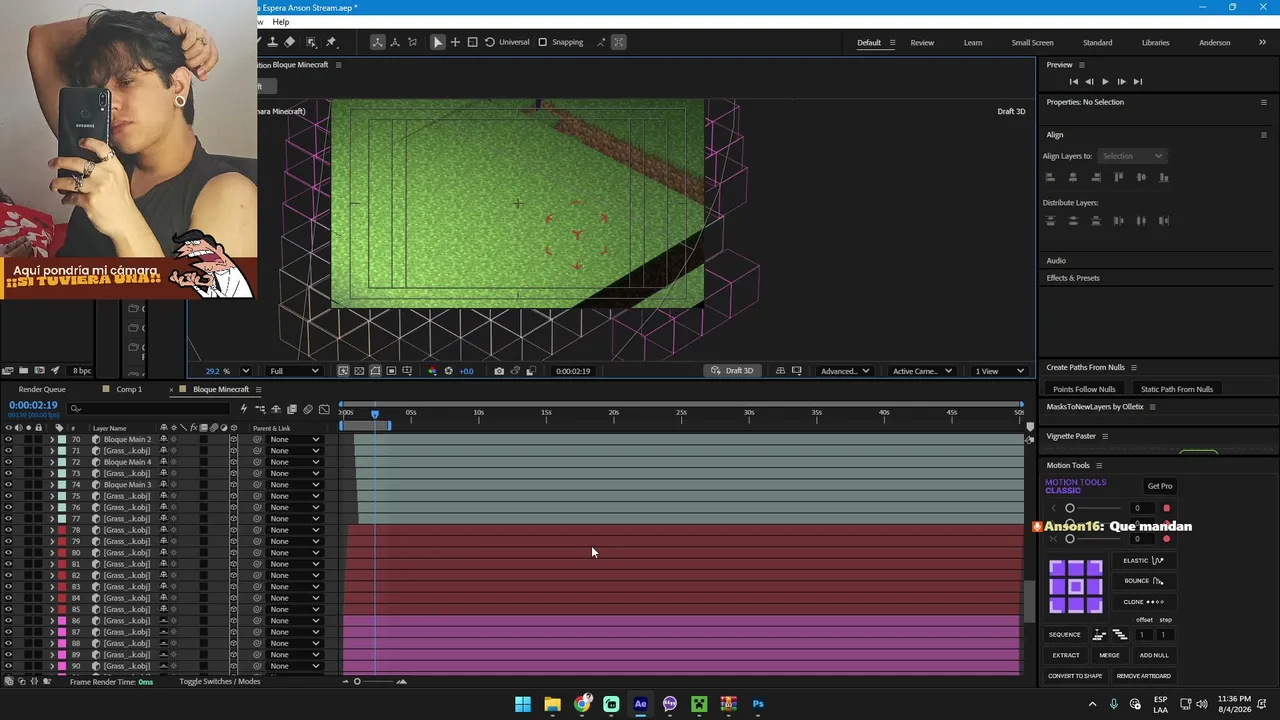Image resolution: width=1280 pixels, height=720 pixels.
Task: Open the Align Layers to Selection dropdown
Action: [x=1132, y=156]
